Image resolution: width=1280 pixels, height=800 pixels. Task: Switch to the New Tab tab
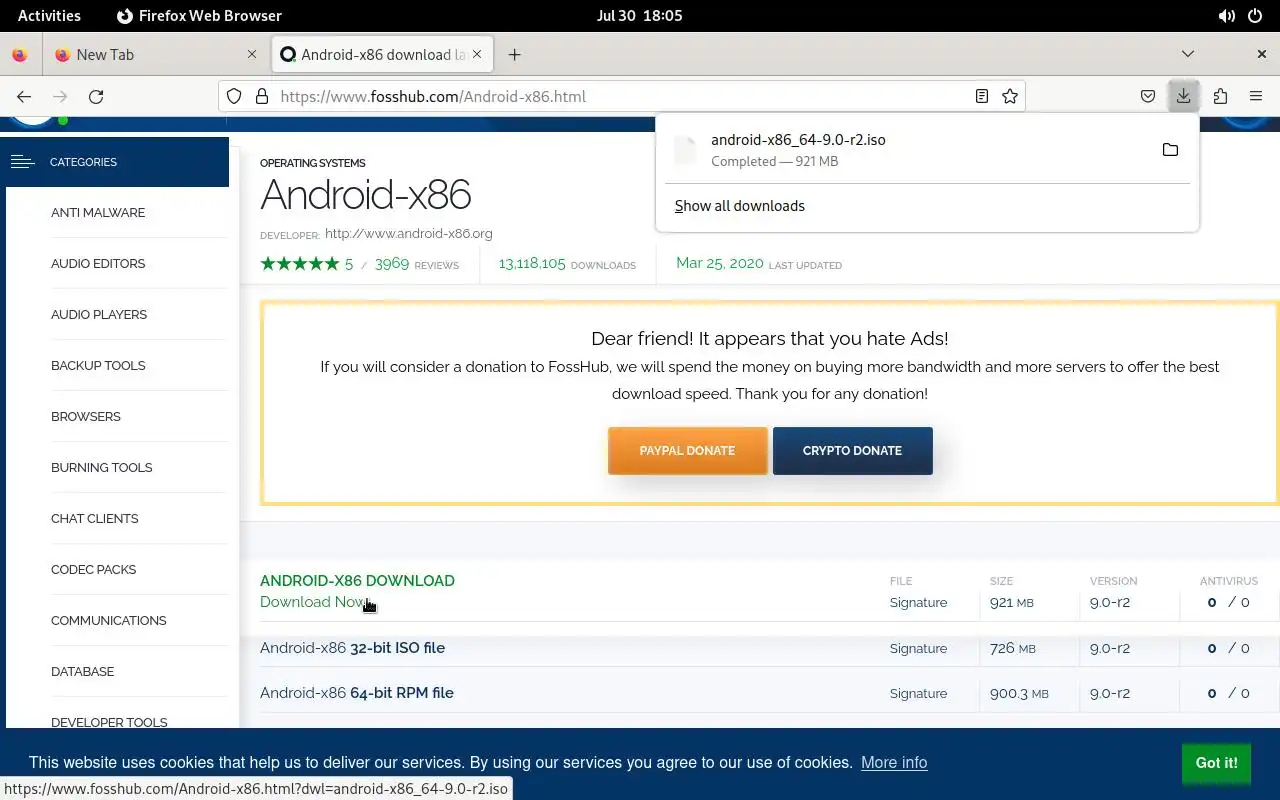[156, 55]
